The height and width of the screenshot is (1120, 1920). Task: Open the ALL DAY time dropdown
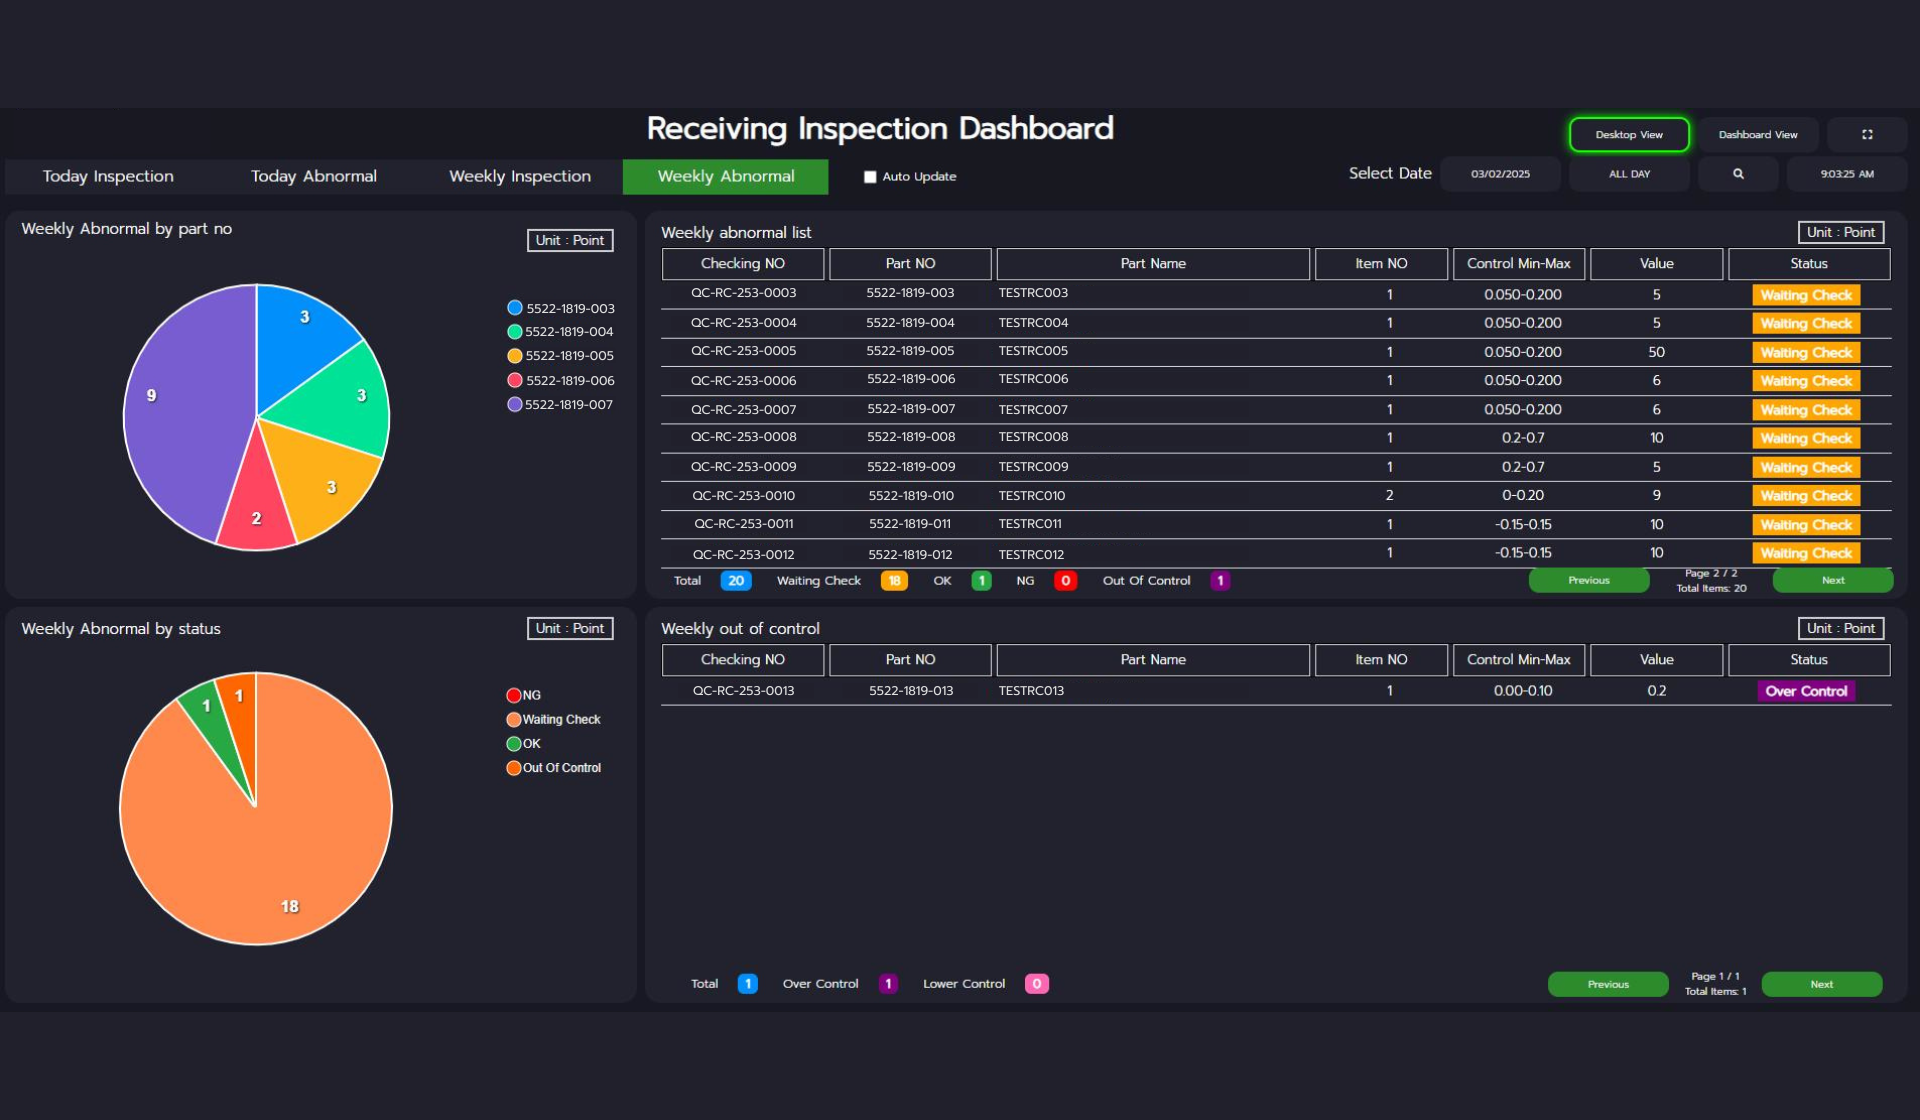(x=1629, y=174)
